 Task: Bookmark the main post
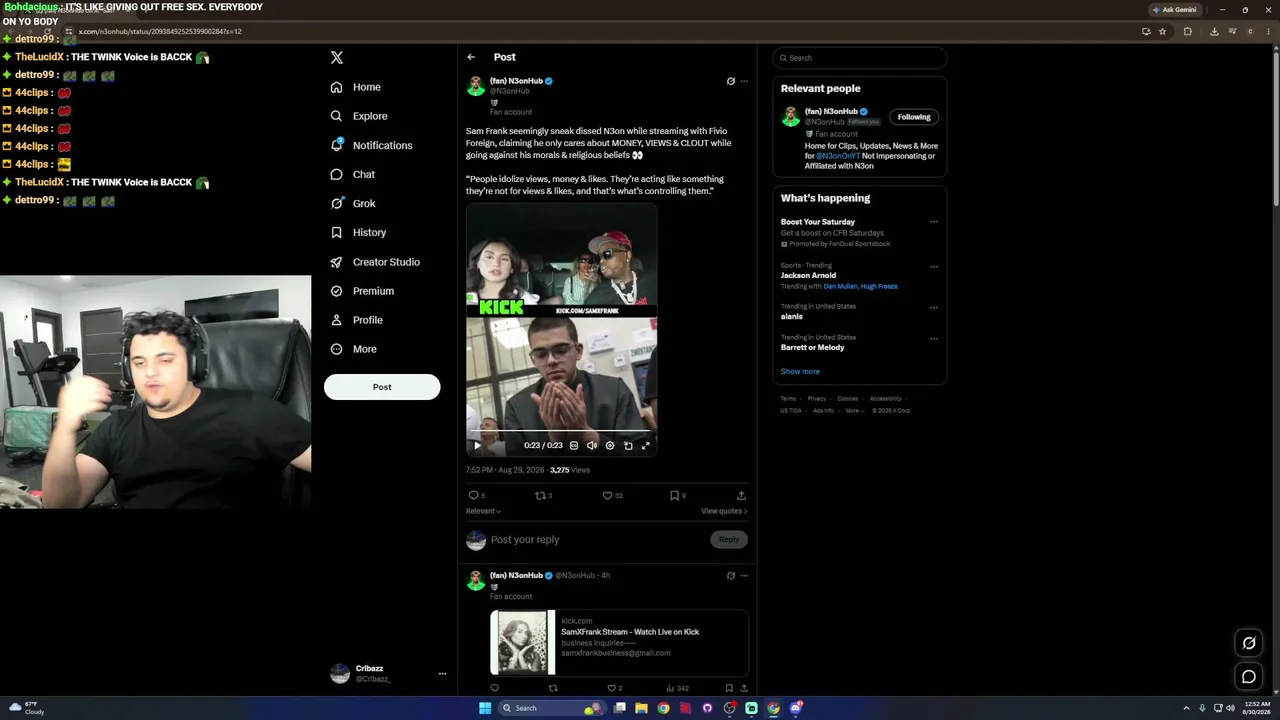pyautogui.click(x=675, y=495)
